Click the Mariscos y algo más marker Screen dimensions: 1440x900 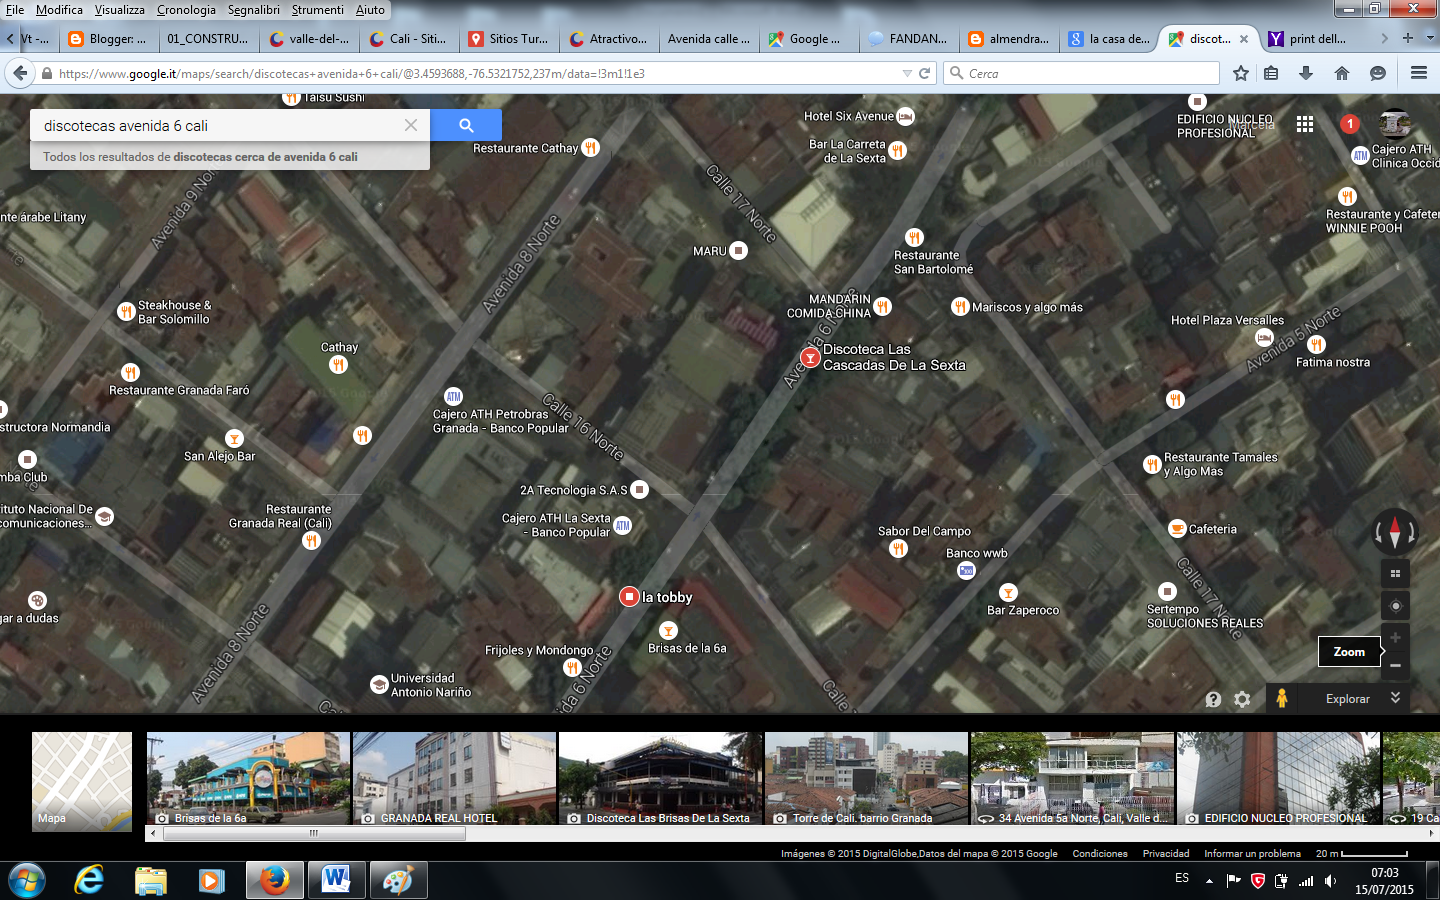coord(960,307)
